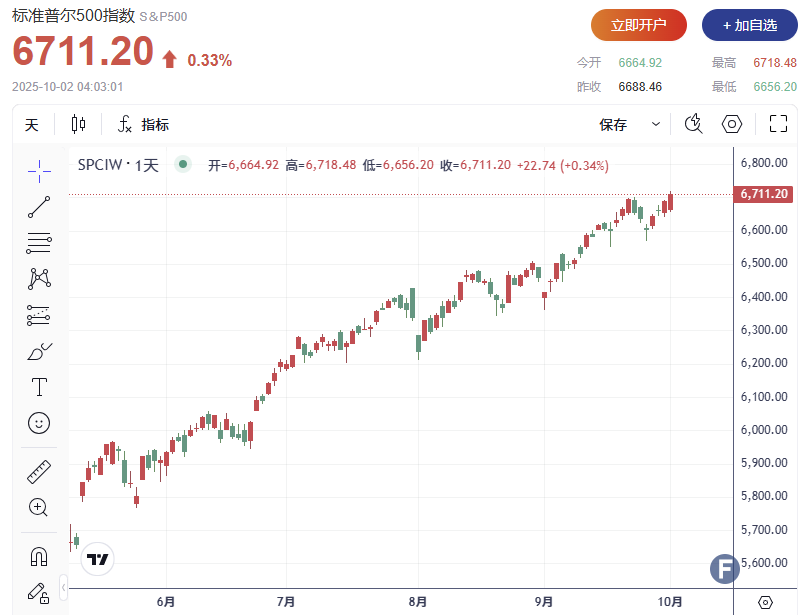Select the trend line drawing tool
800x615 pixels.
(39, 207)
